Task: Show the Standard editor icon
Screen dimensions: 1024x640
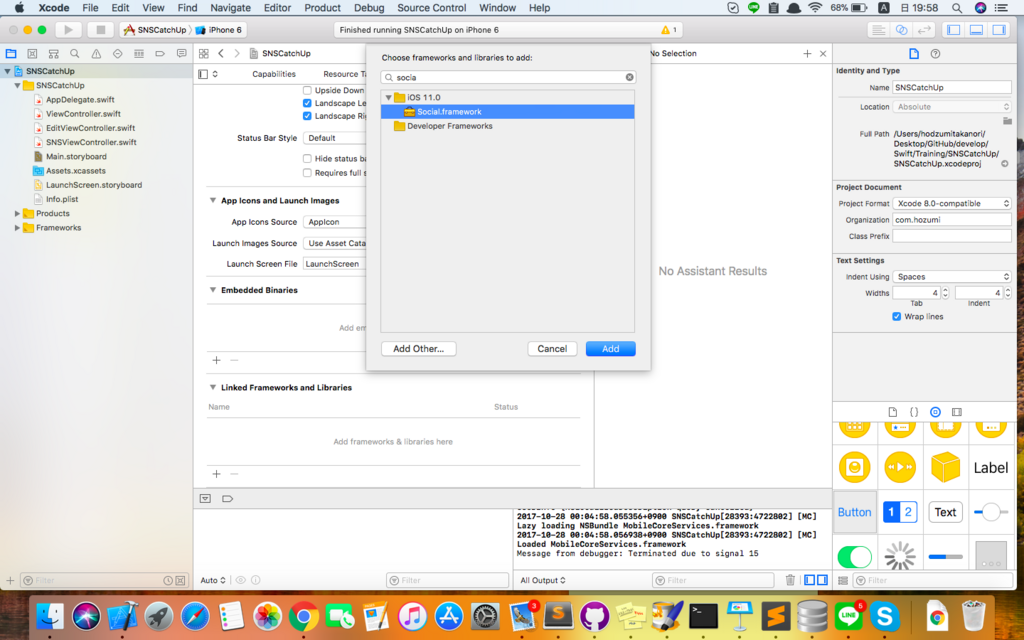Action: coord(878,30)
